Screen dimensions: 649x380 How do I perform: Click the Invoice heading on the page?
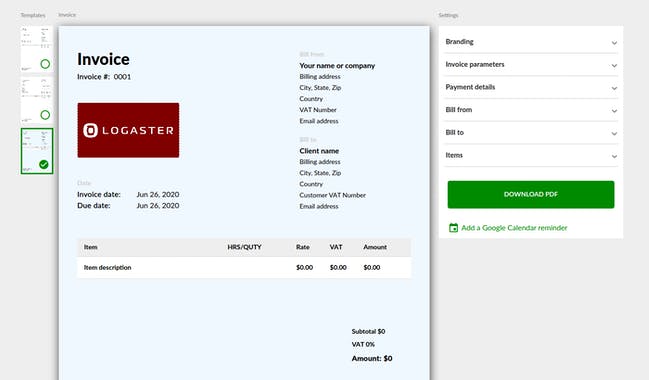[x=103, y=59]
